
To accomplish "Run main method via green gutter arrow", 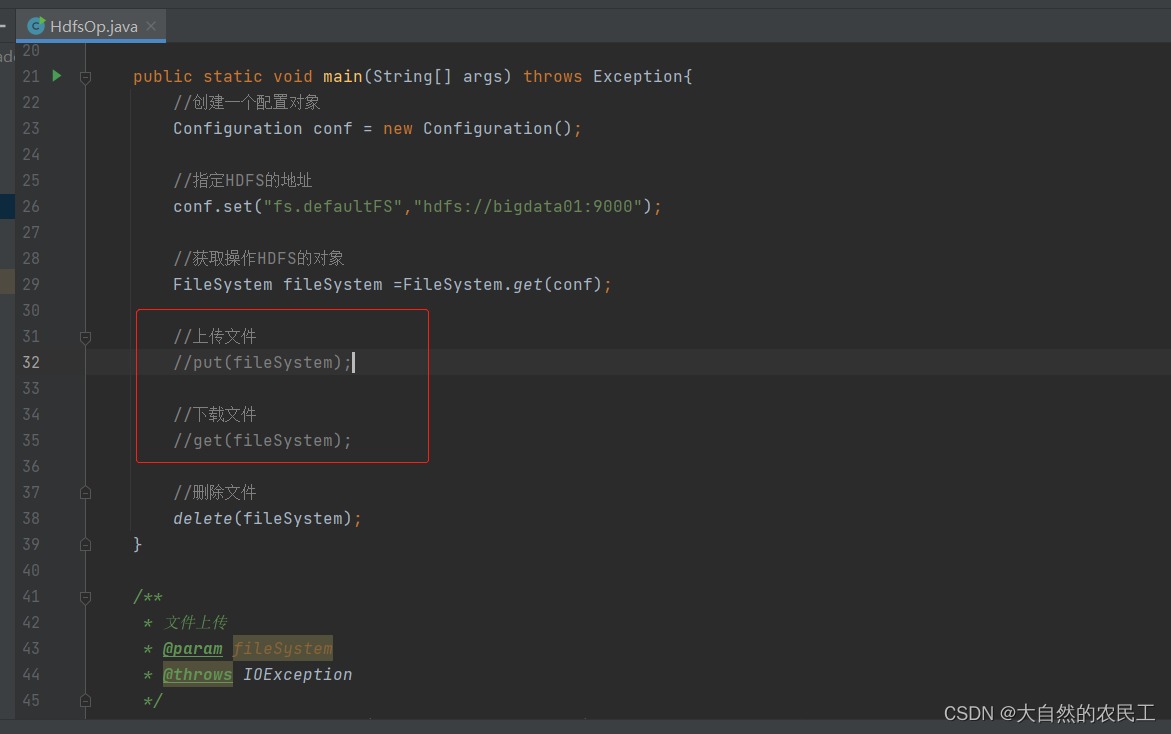I will (57, 76).
